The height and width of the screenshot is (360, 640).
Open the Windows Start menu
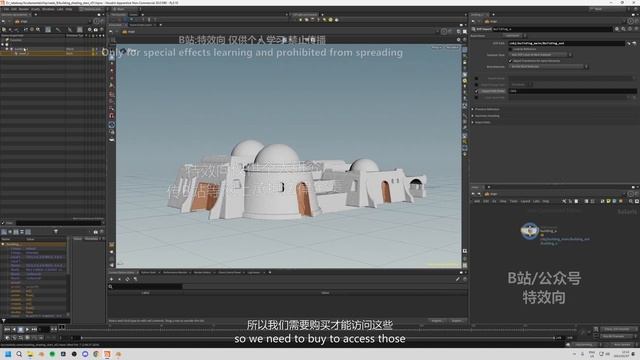[8, 354]
